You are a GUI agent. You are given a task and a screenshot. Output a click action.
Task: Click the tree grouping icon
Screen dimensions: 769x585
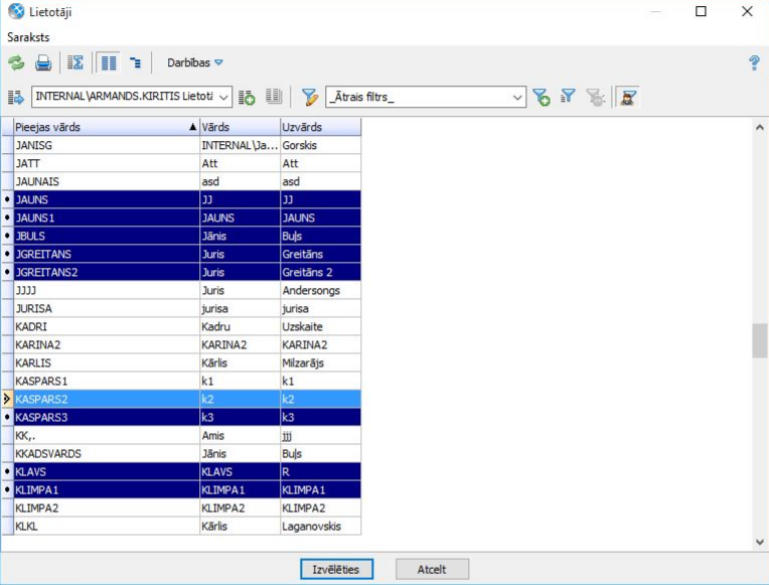pyautogui.click(x=135, y=63)
